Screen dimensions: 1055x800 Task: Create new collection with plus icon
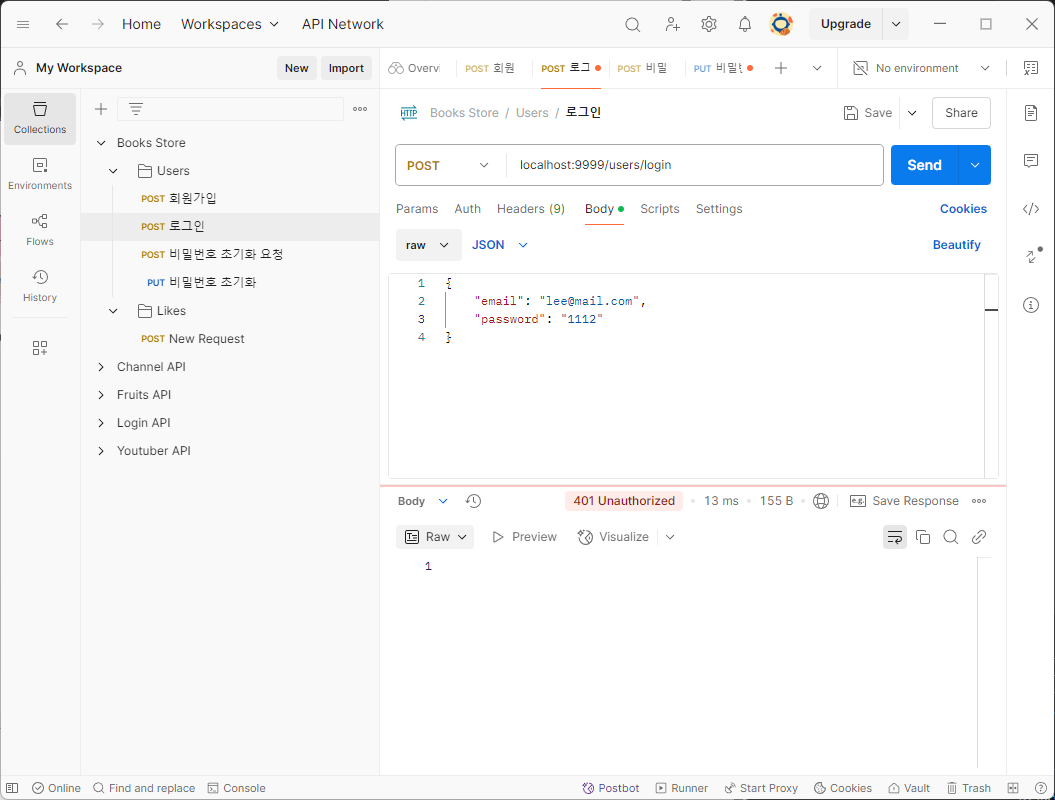(x=101, y=109)
